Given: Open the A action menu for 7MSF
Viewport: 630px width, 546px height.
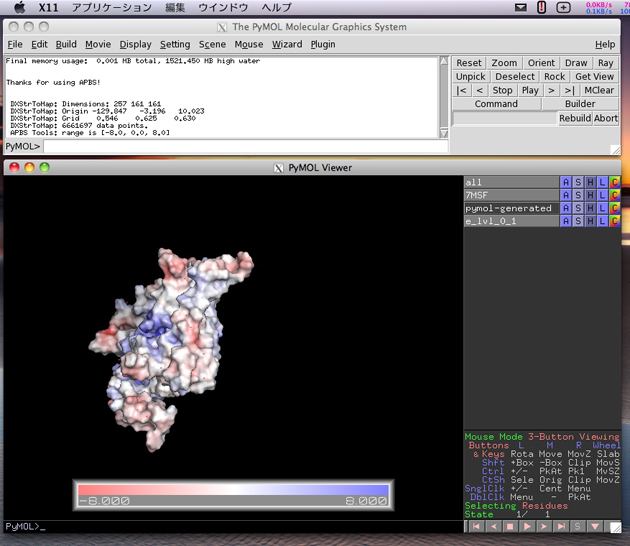Looking at the screenshot, I should point(566,195).
